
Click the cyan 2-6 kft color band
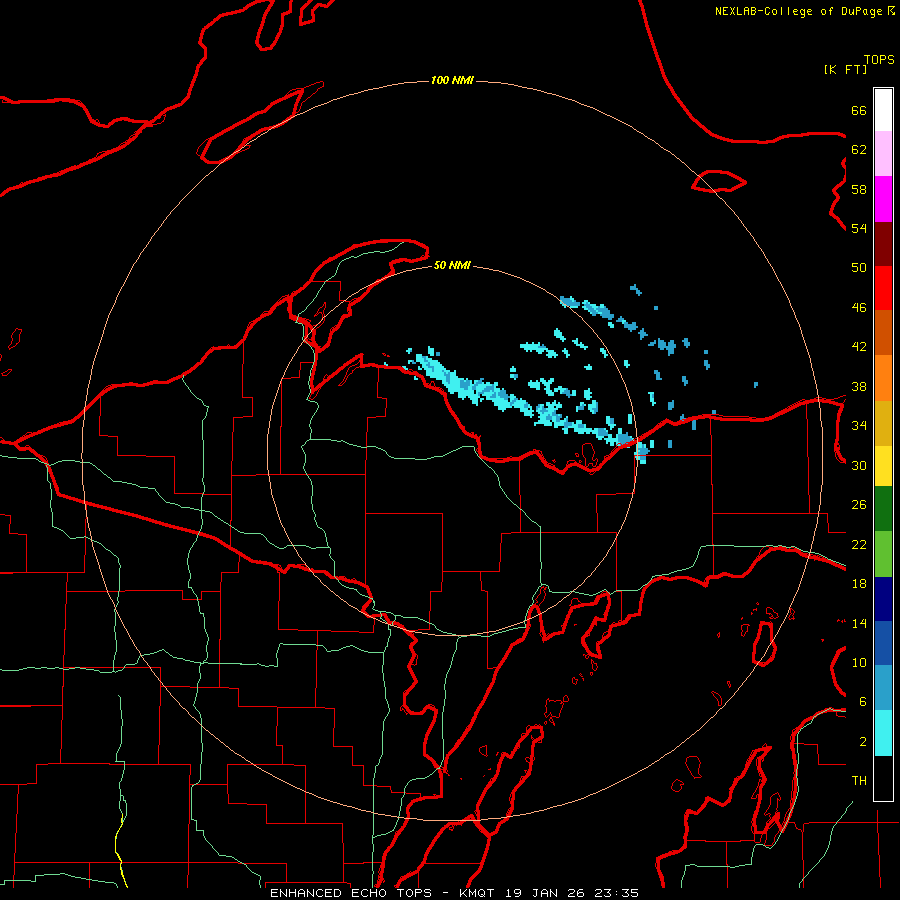tap(883, 733)
